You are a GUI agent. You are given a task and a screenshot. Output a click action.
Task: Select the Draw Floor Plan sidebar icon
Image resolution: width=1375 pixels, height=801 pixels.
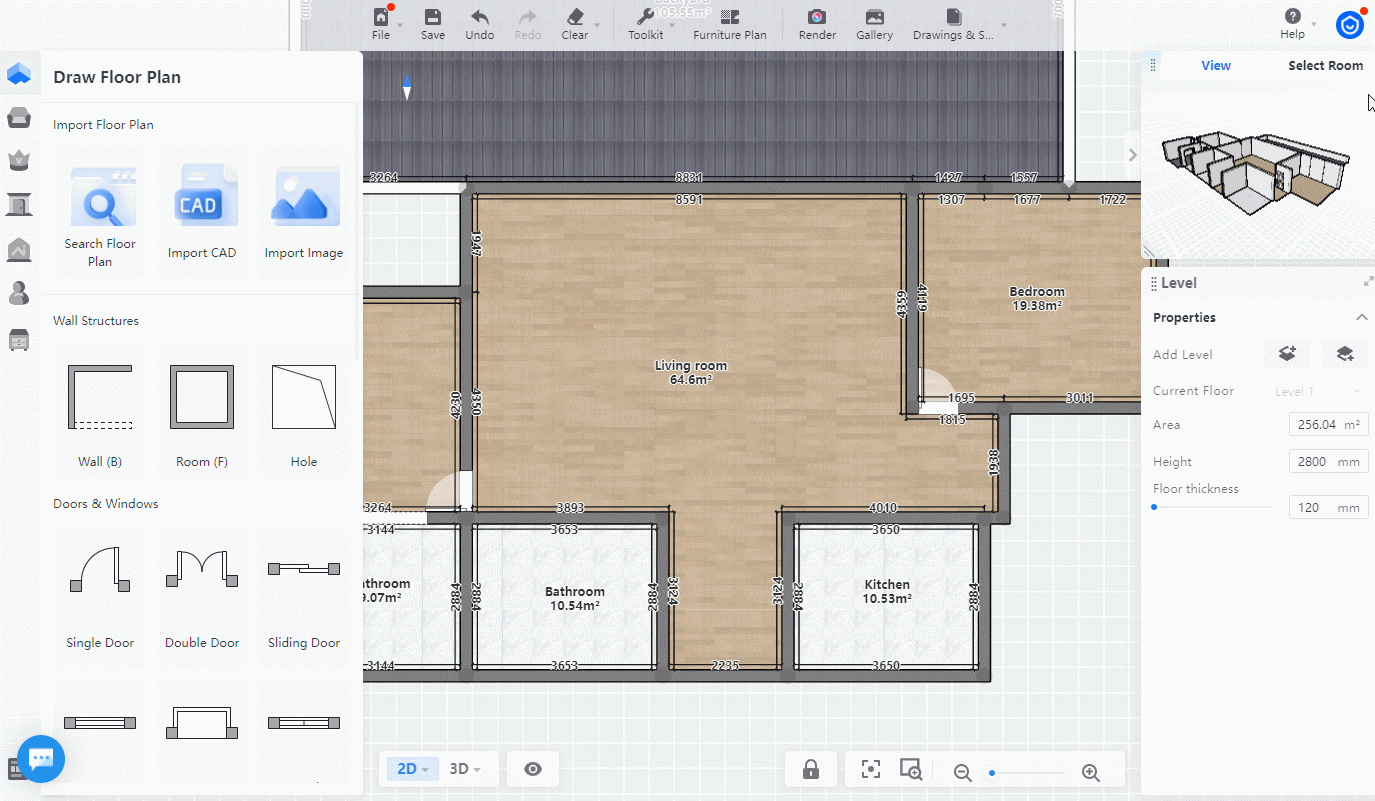(18, 74)
